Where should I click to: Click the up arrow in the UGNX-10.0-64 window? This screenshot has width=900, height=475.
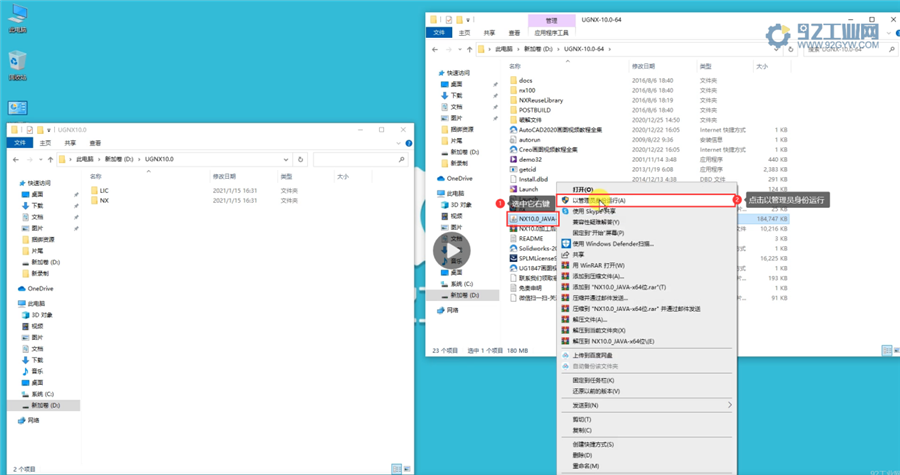click(x=470, y=49)
